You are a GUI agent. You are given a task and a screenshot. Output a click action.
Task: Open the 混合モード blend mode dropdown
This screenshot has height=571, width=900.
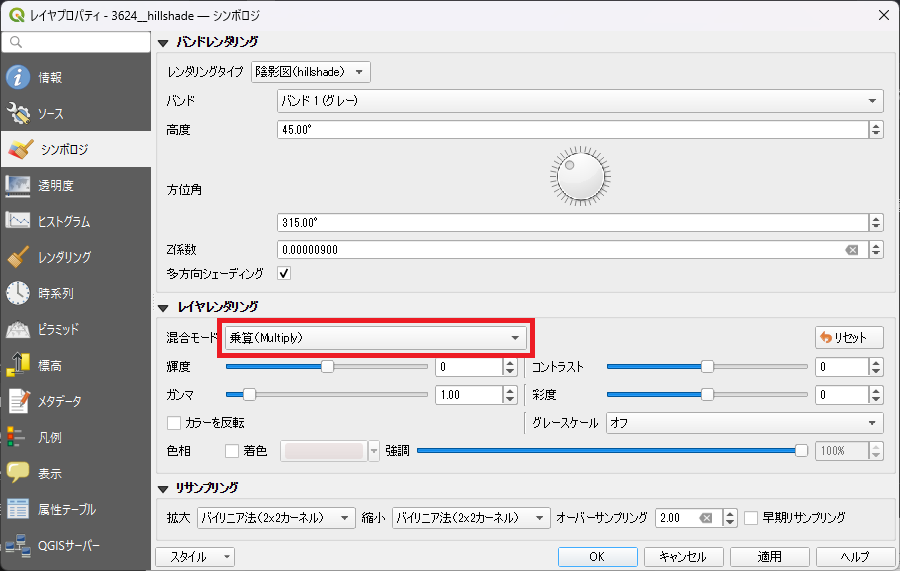coord(375,338)
